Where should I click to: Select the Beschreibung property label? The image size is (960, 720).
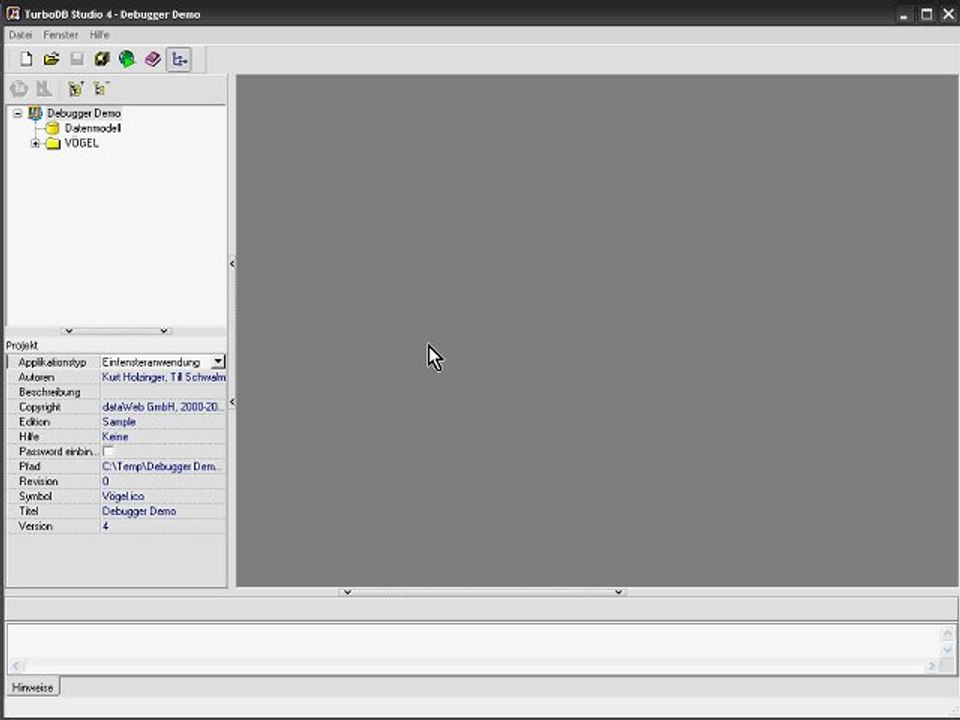pos(50,392)
